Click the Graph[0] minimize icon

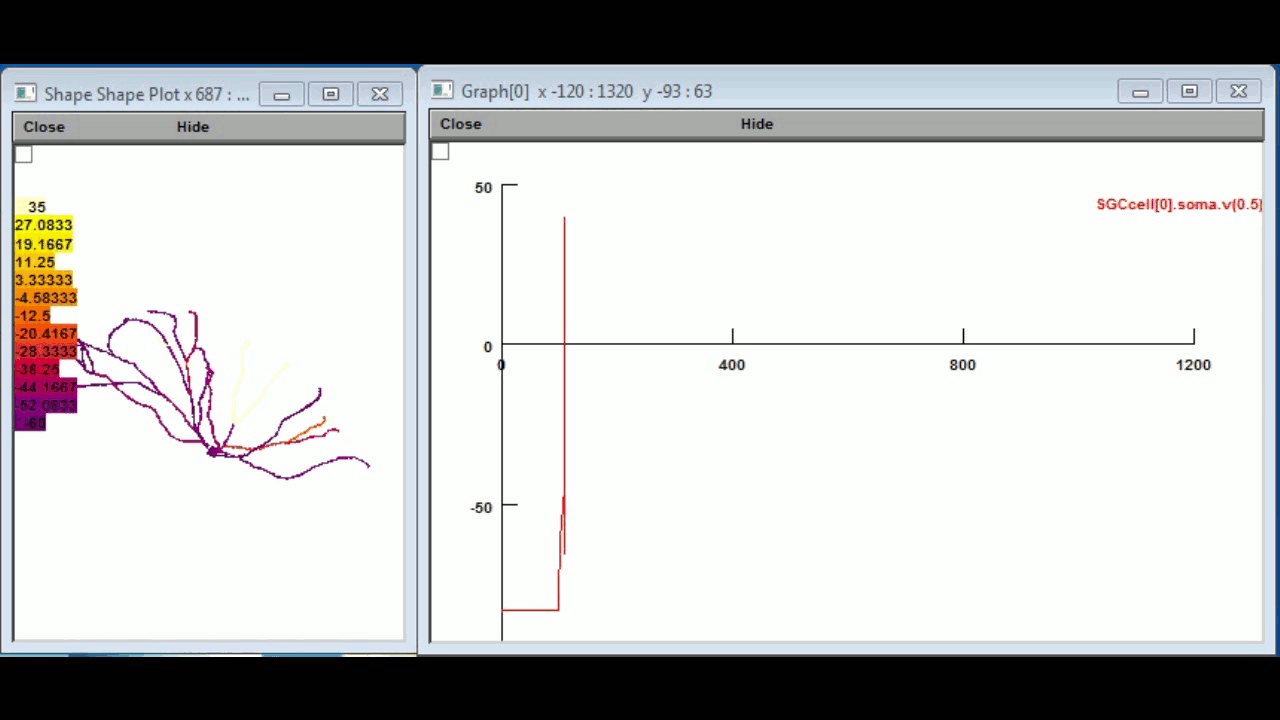pos(1140,91)
